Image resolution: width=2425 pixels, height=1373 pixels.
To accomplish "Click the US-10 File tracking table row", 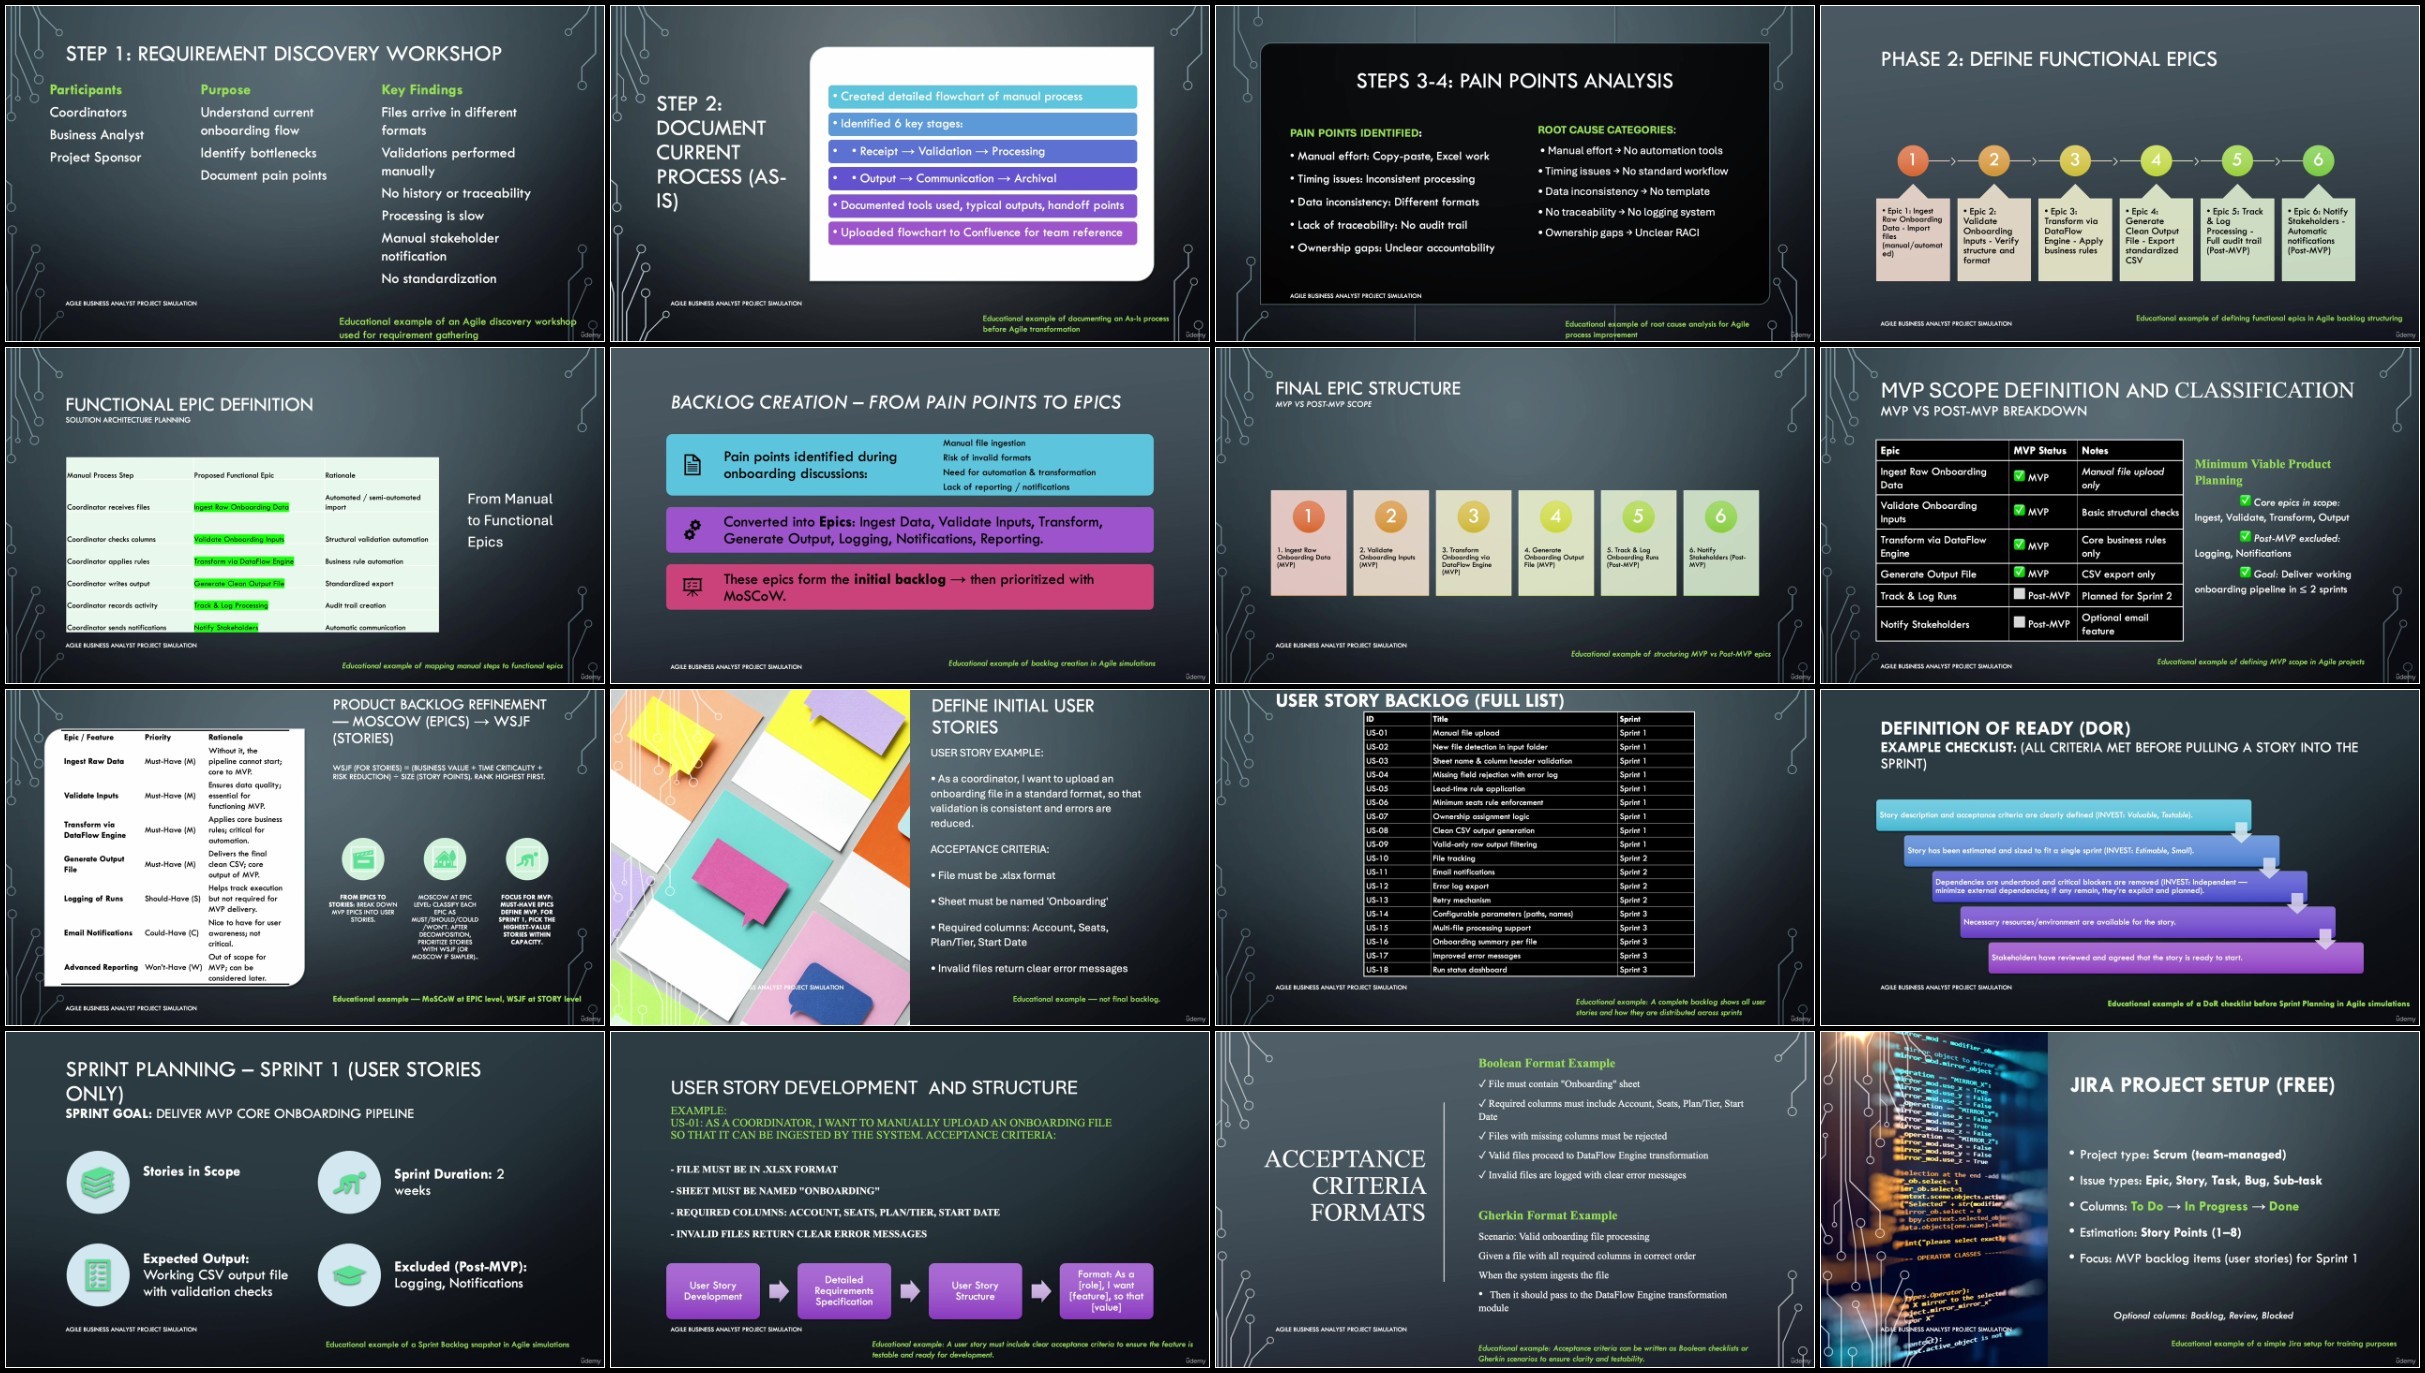I will pyautogui.click(x=1529, y=858).
